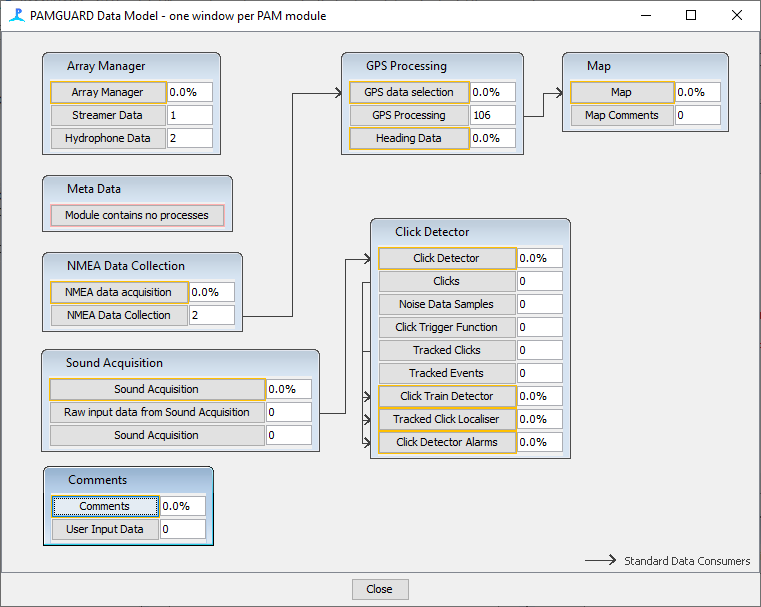Minimize the PAMGUARD Data Model window
The width and height of the screenshot is (761, 607).
pos(645,16)
